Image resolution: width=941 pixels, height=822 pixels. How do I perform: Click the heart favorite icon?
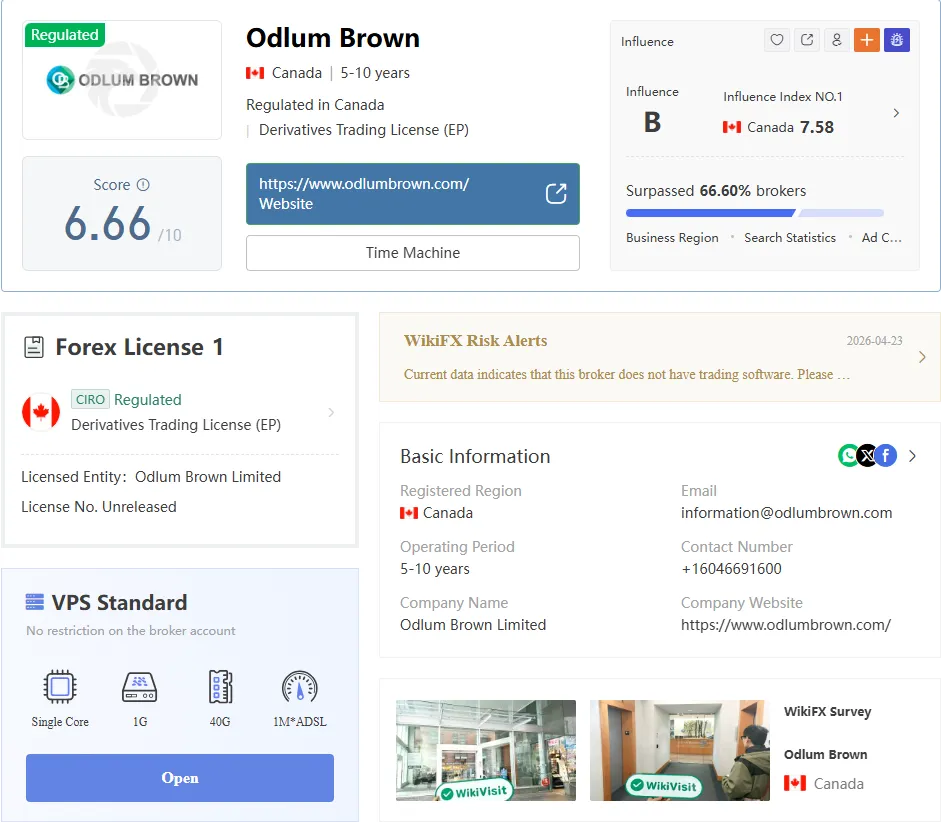(777, 40)
